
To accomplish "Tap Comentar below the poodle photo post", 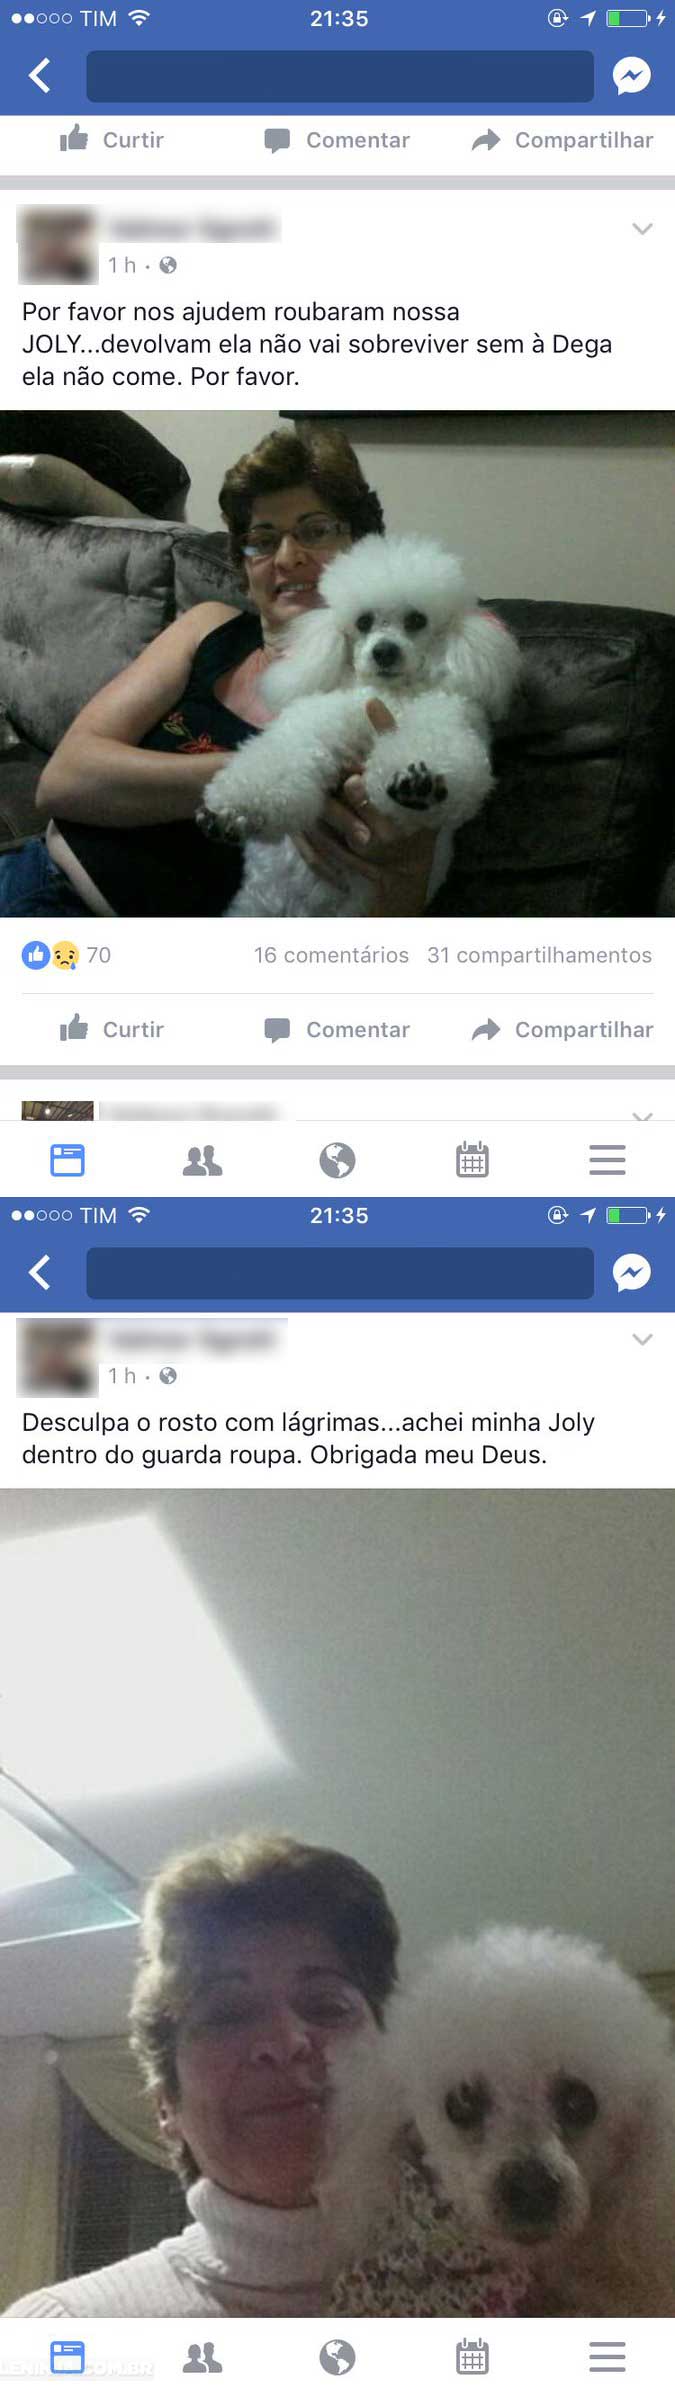I will [x=337, y=1029].
